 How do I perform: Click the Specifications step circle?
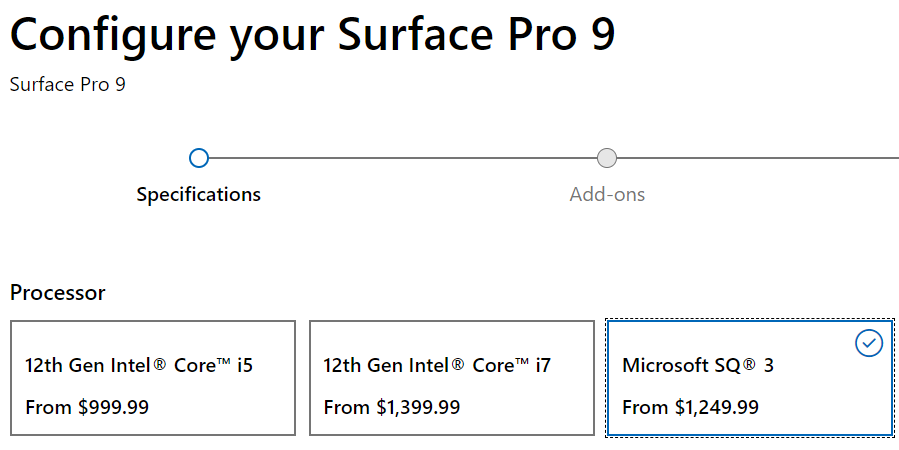pos(198,158)
